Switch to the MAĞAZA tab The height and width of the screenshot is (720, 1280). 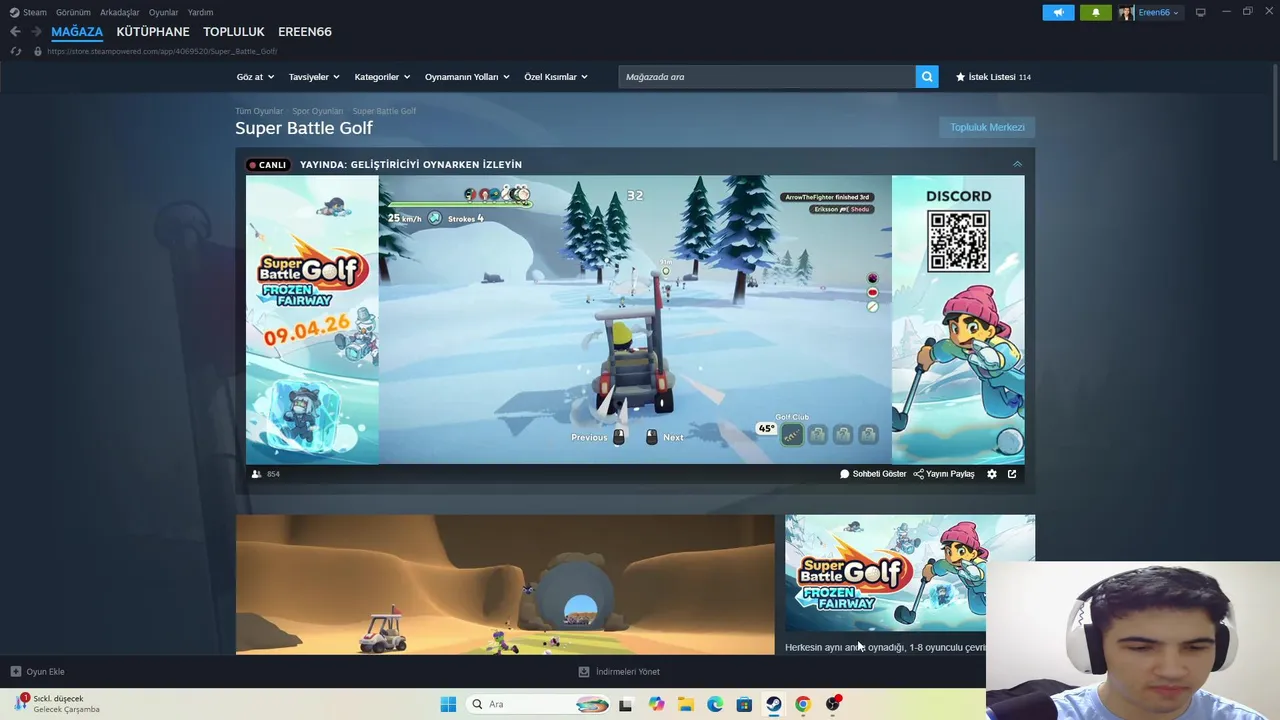point(77,32)
